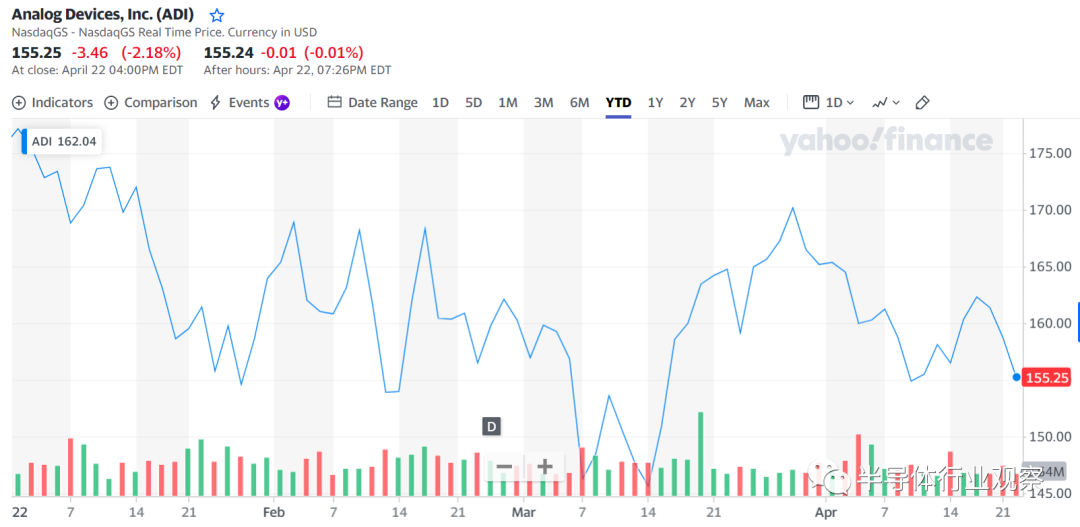Activate the pencil drawing tool
The width and height of the screenshot is (1080, 527).
click(x=922, y=103)
